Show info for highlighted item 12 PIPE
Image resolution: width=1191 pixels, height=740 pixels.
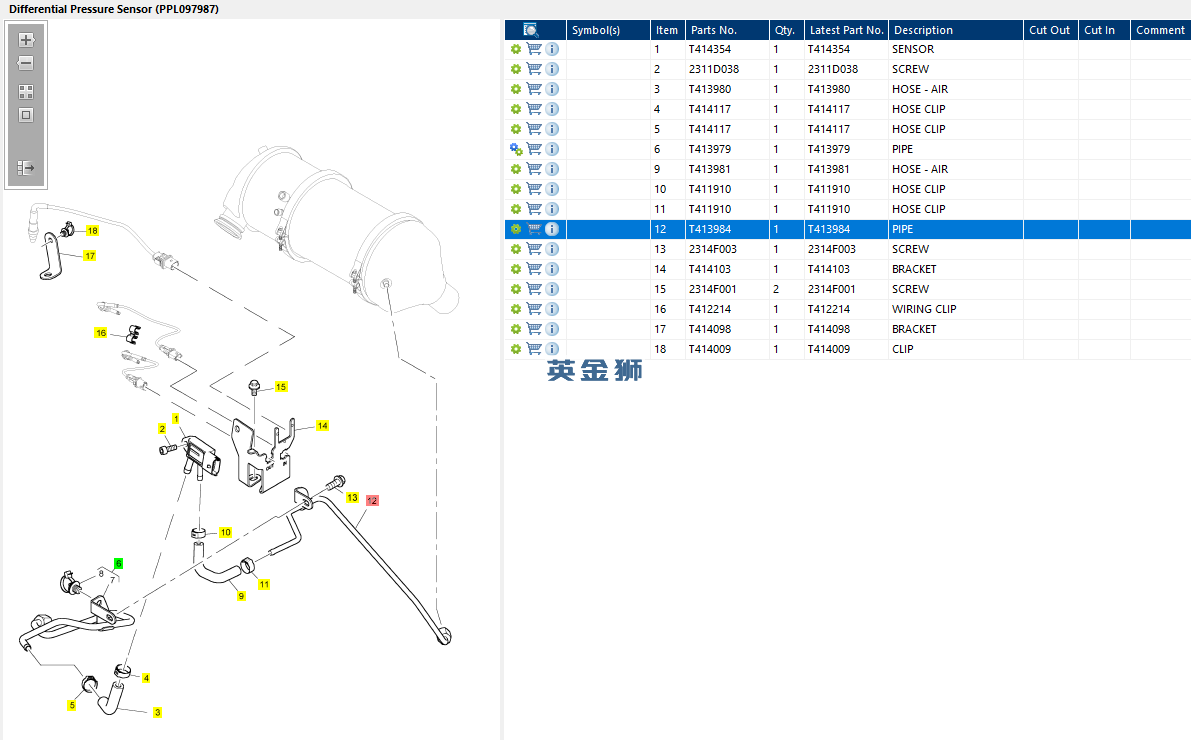click(x=552, y=229)
